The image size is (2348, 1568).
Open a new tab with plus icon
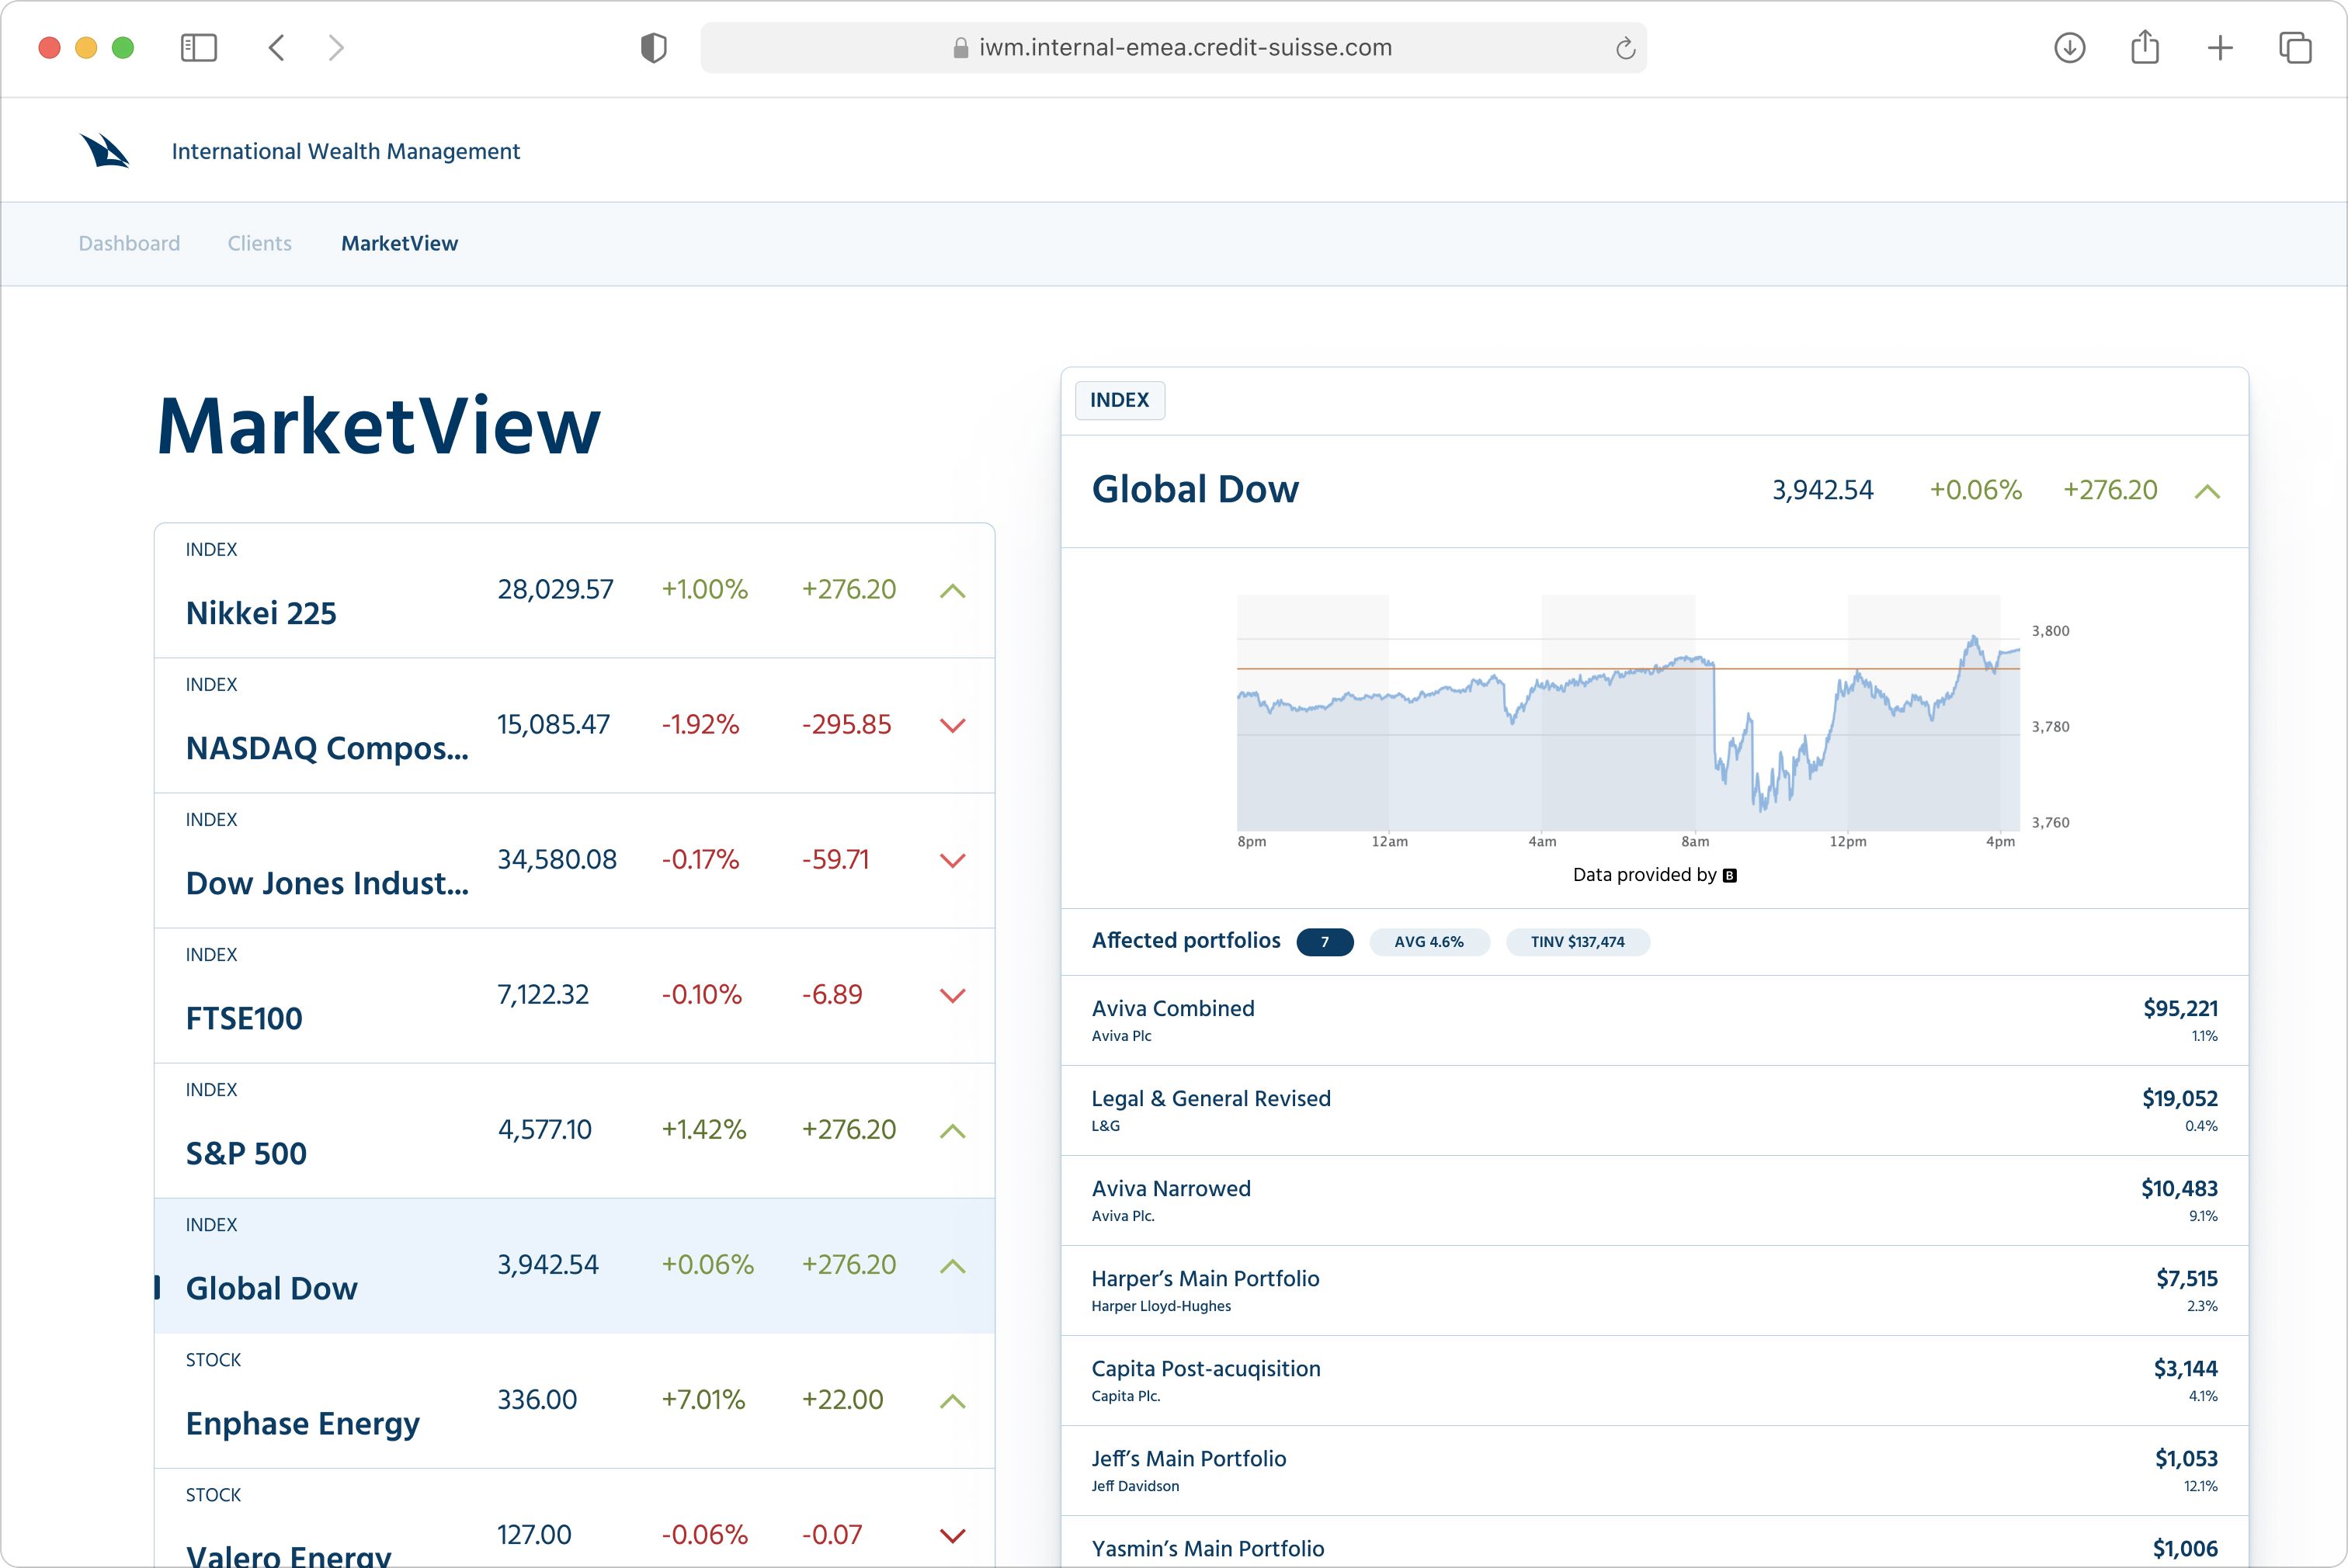point(2219,47)
